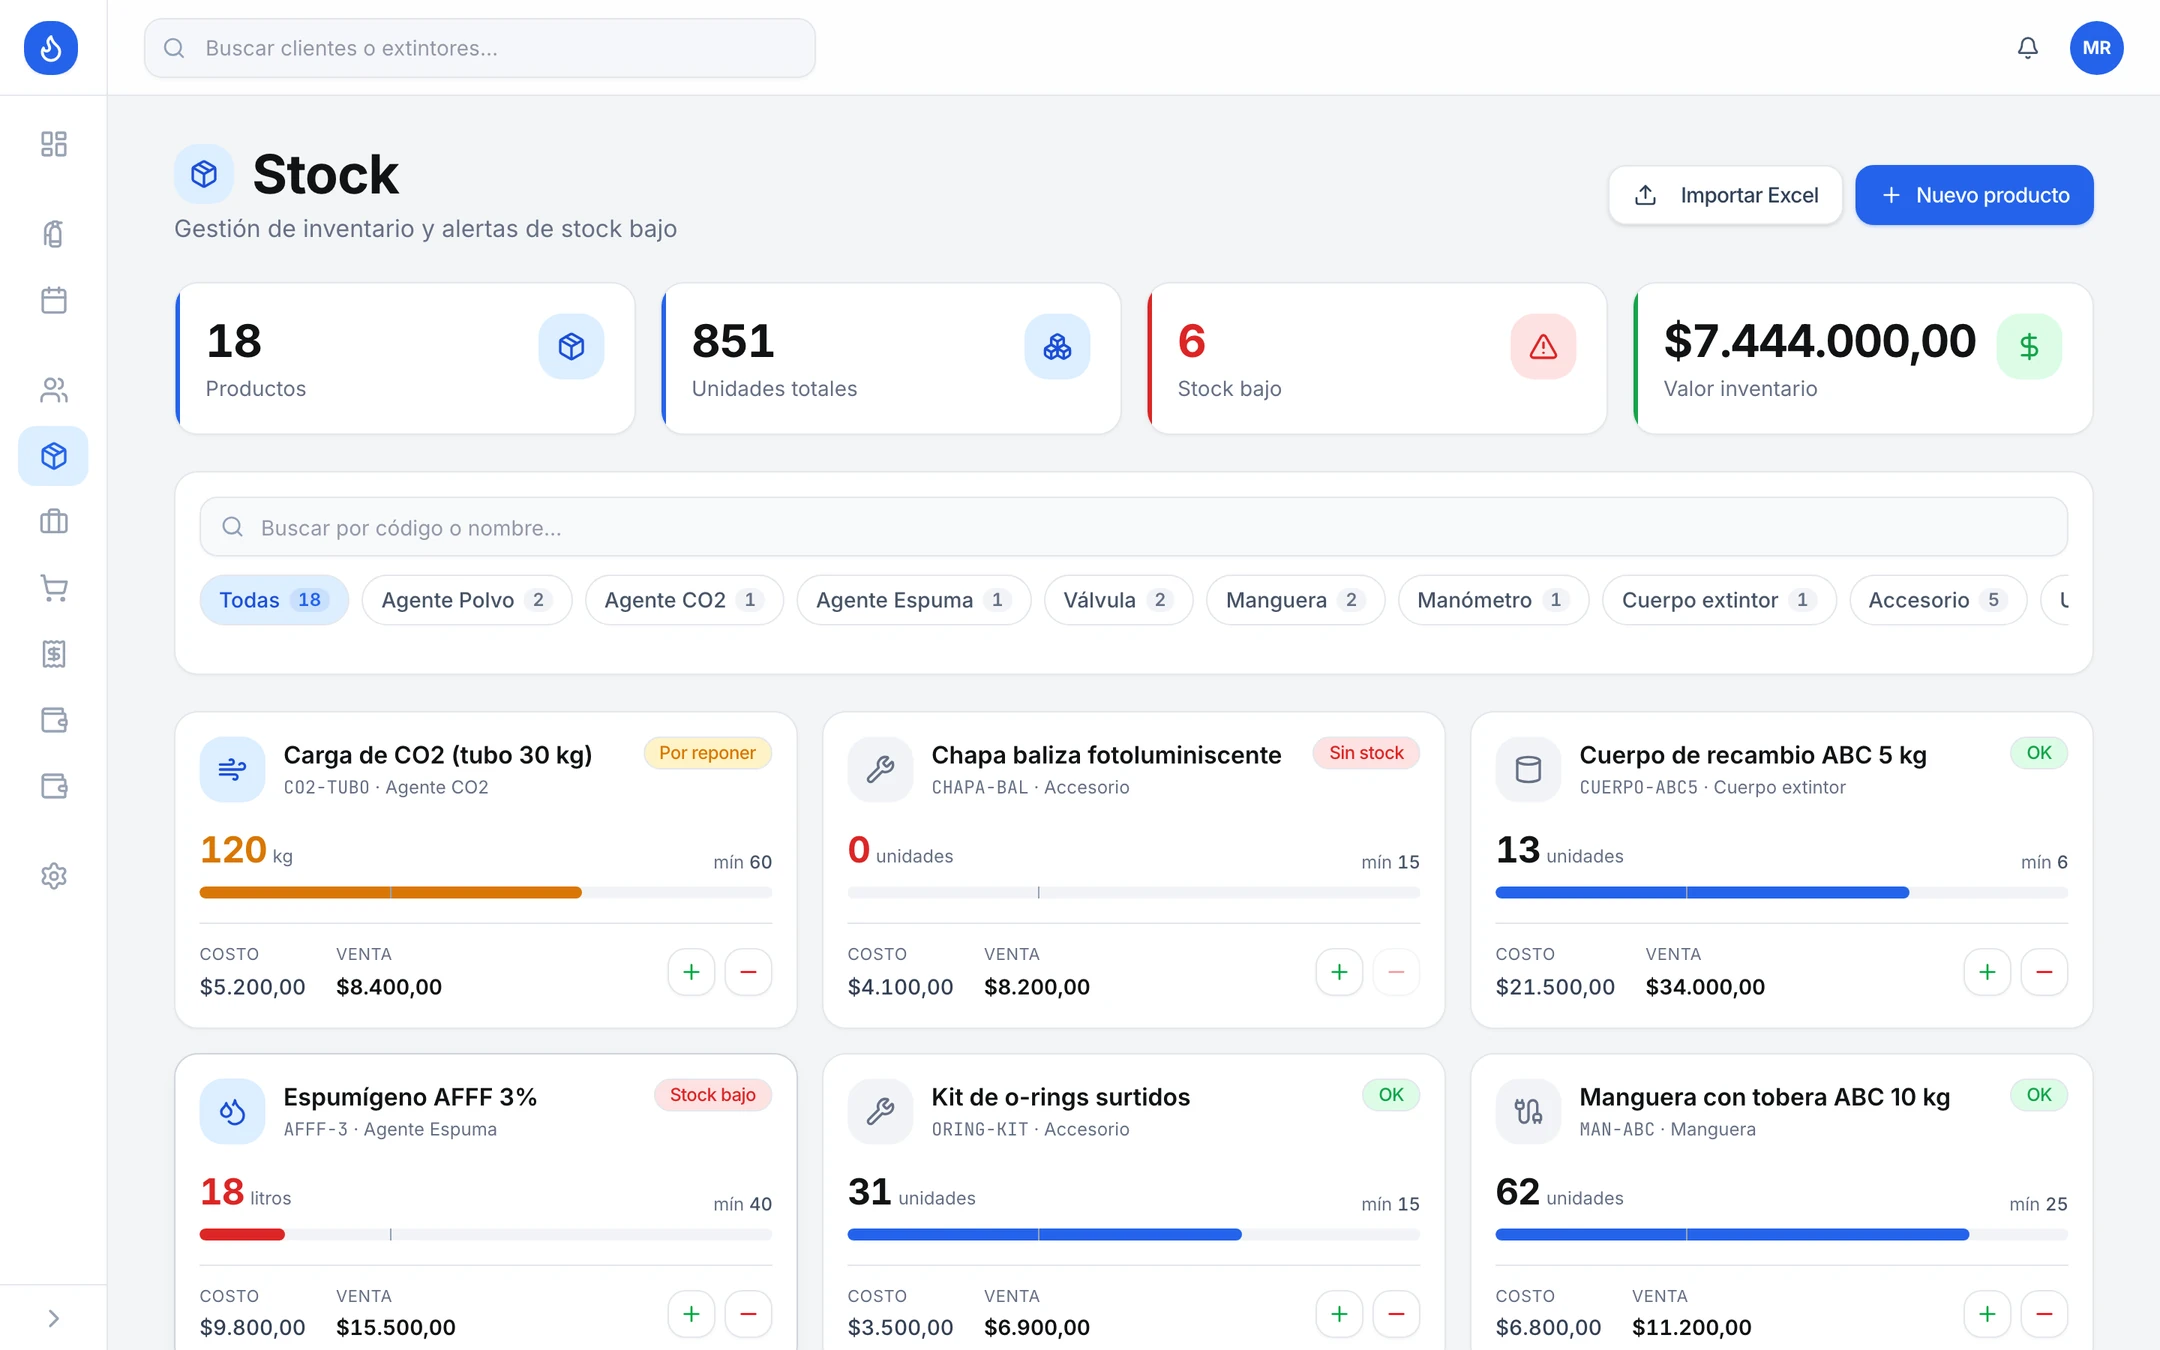
Task: Open the shopping cart section in sidebar
Action: [x=54, y=588]
